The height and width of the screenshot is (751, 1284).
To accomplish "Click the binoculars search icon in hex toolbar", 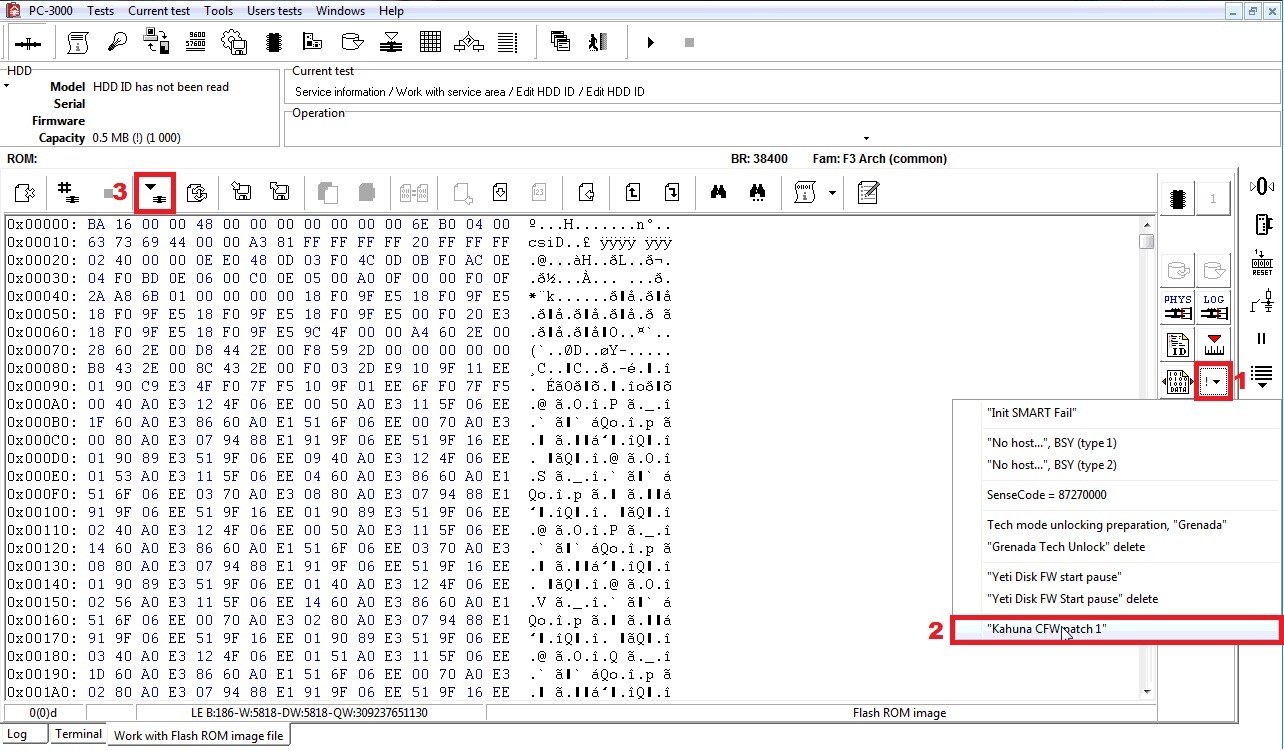I will pyautogui.click(x=718, y=193).
